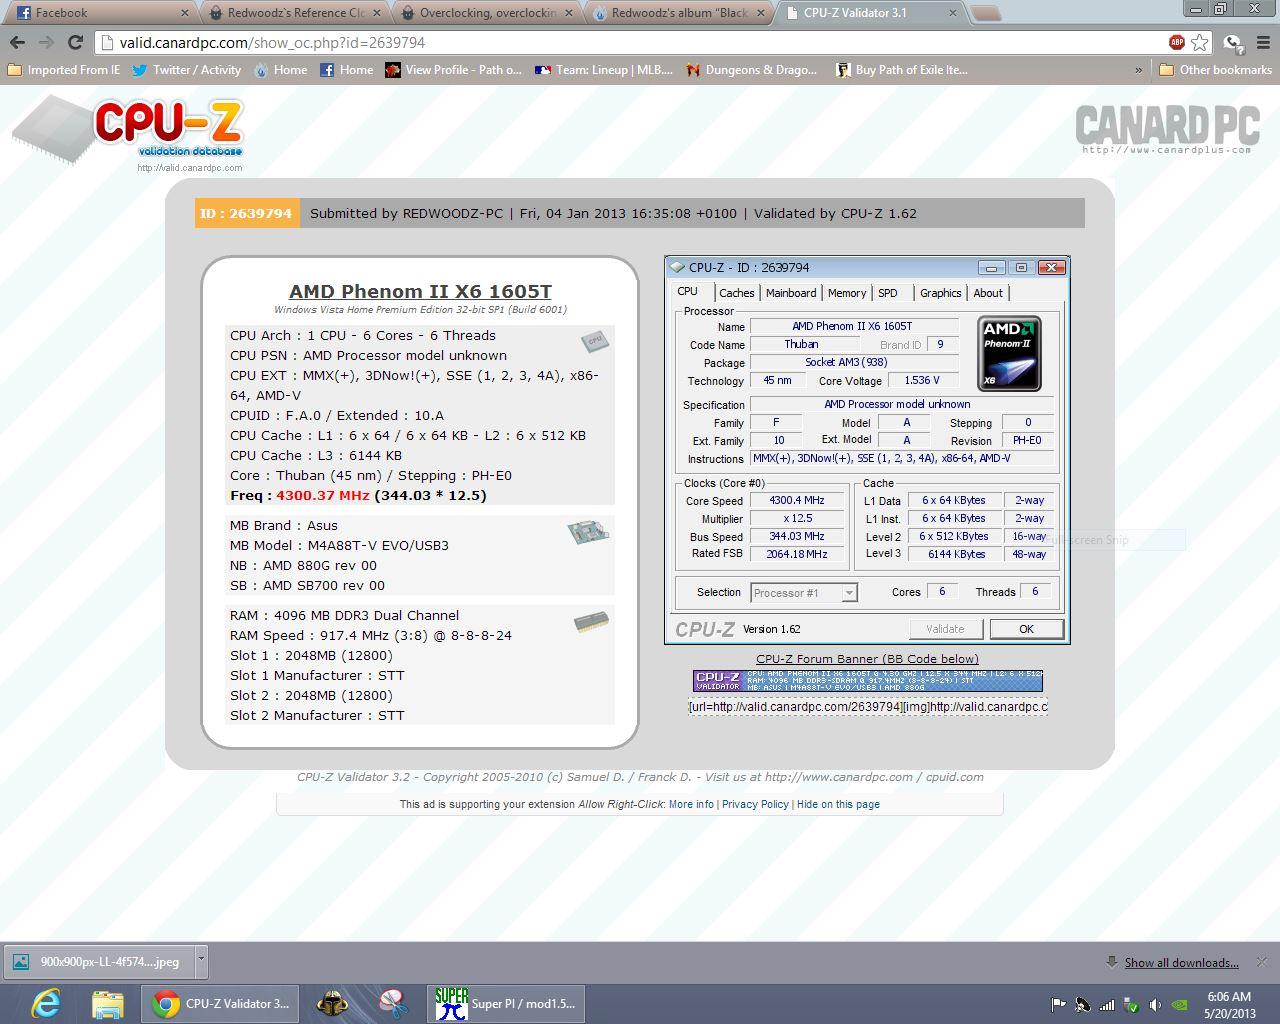Select the Memory tab in CPU-Z
This screenshot has width=1280, height=1024.
click(x=847, y=293)
